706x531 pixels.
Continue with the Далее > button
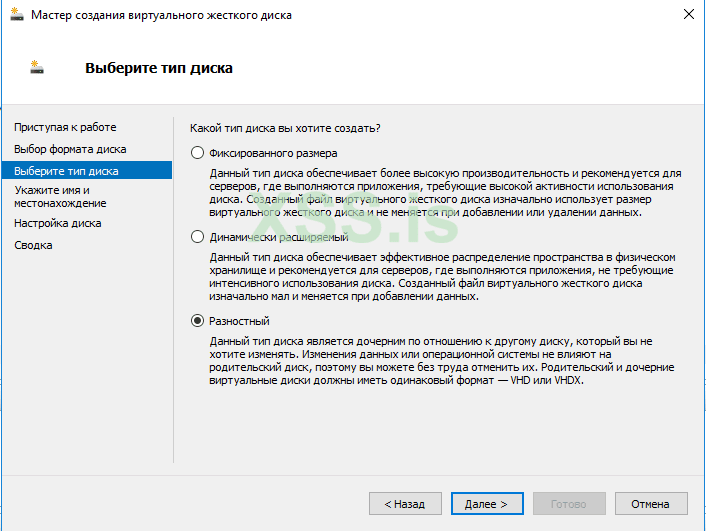click(x=487, y=504)
